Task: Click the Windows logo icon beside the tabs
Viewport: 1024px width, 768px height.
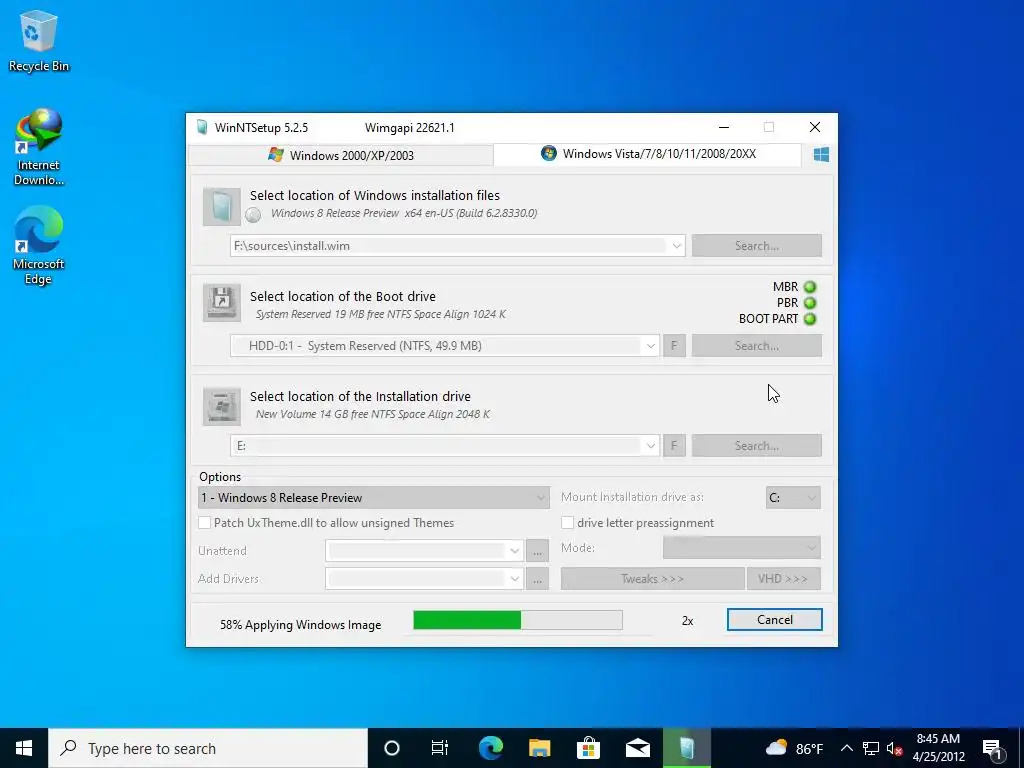Action: pos(821,155)
